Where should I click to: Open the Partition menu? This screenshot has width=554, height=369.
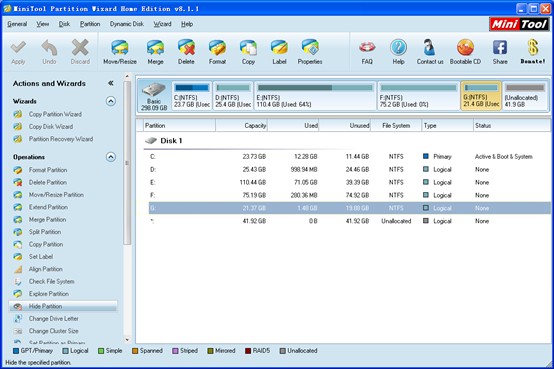pos(90,24)
